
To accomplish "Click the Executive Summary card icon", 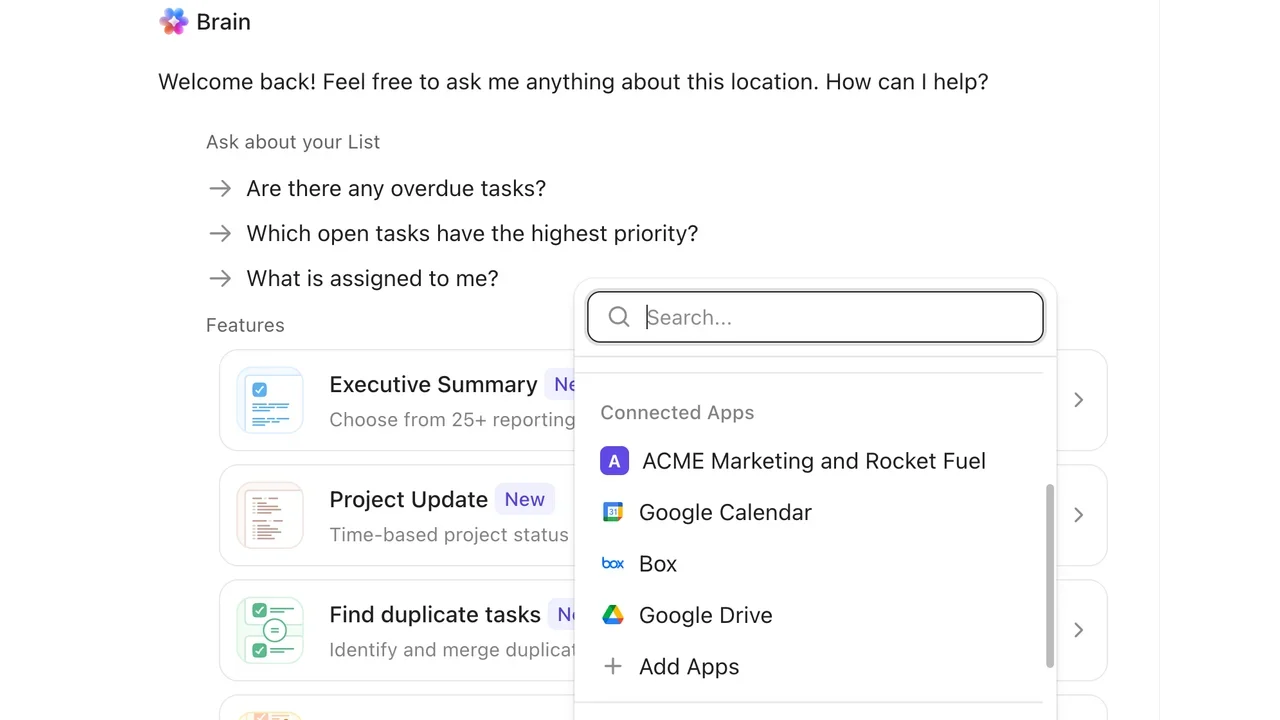I will tap(270, 400).
